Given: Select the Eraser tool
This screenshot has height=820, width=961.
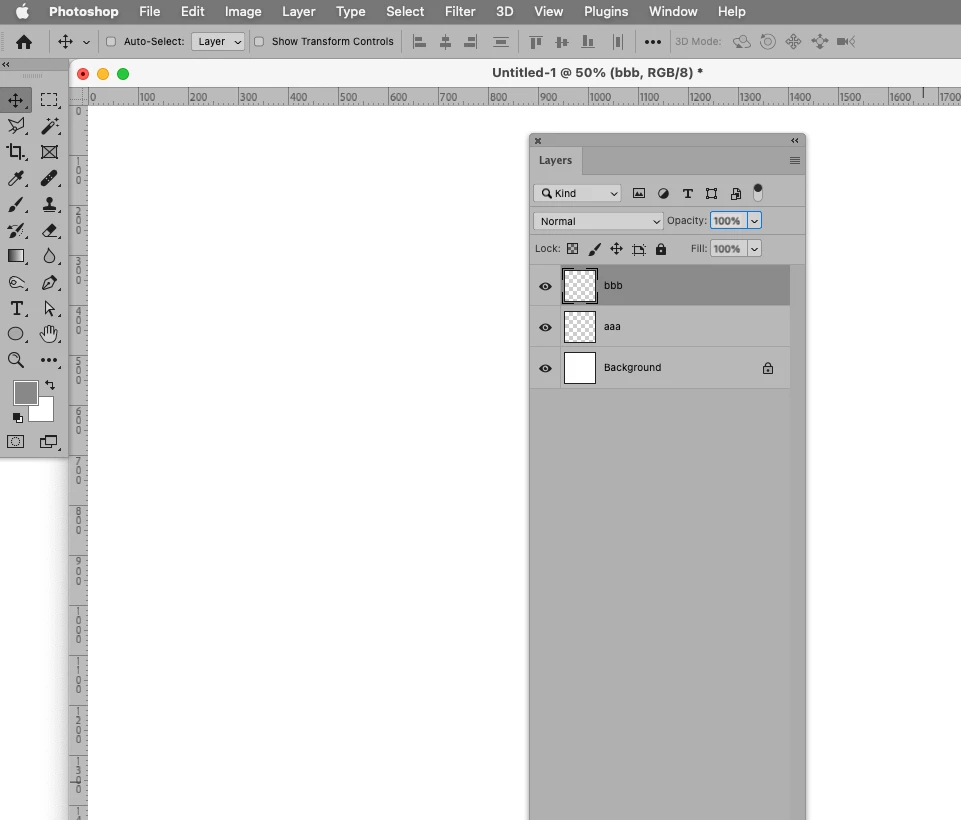Looking at the screenshot, I should coord(49,230).
